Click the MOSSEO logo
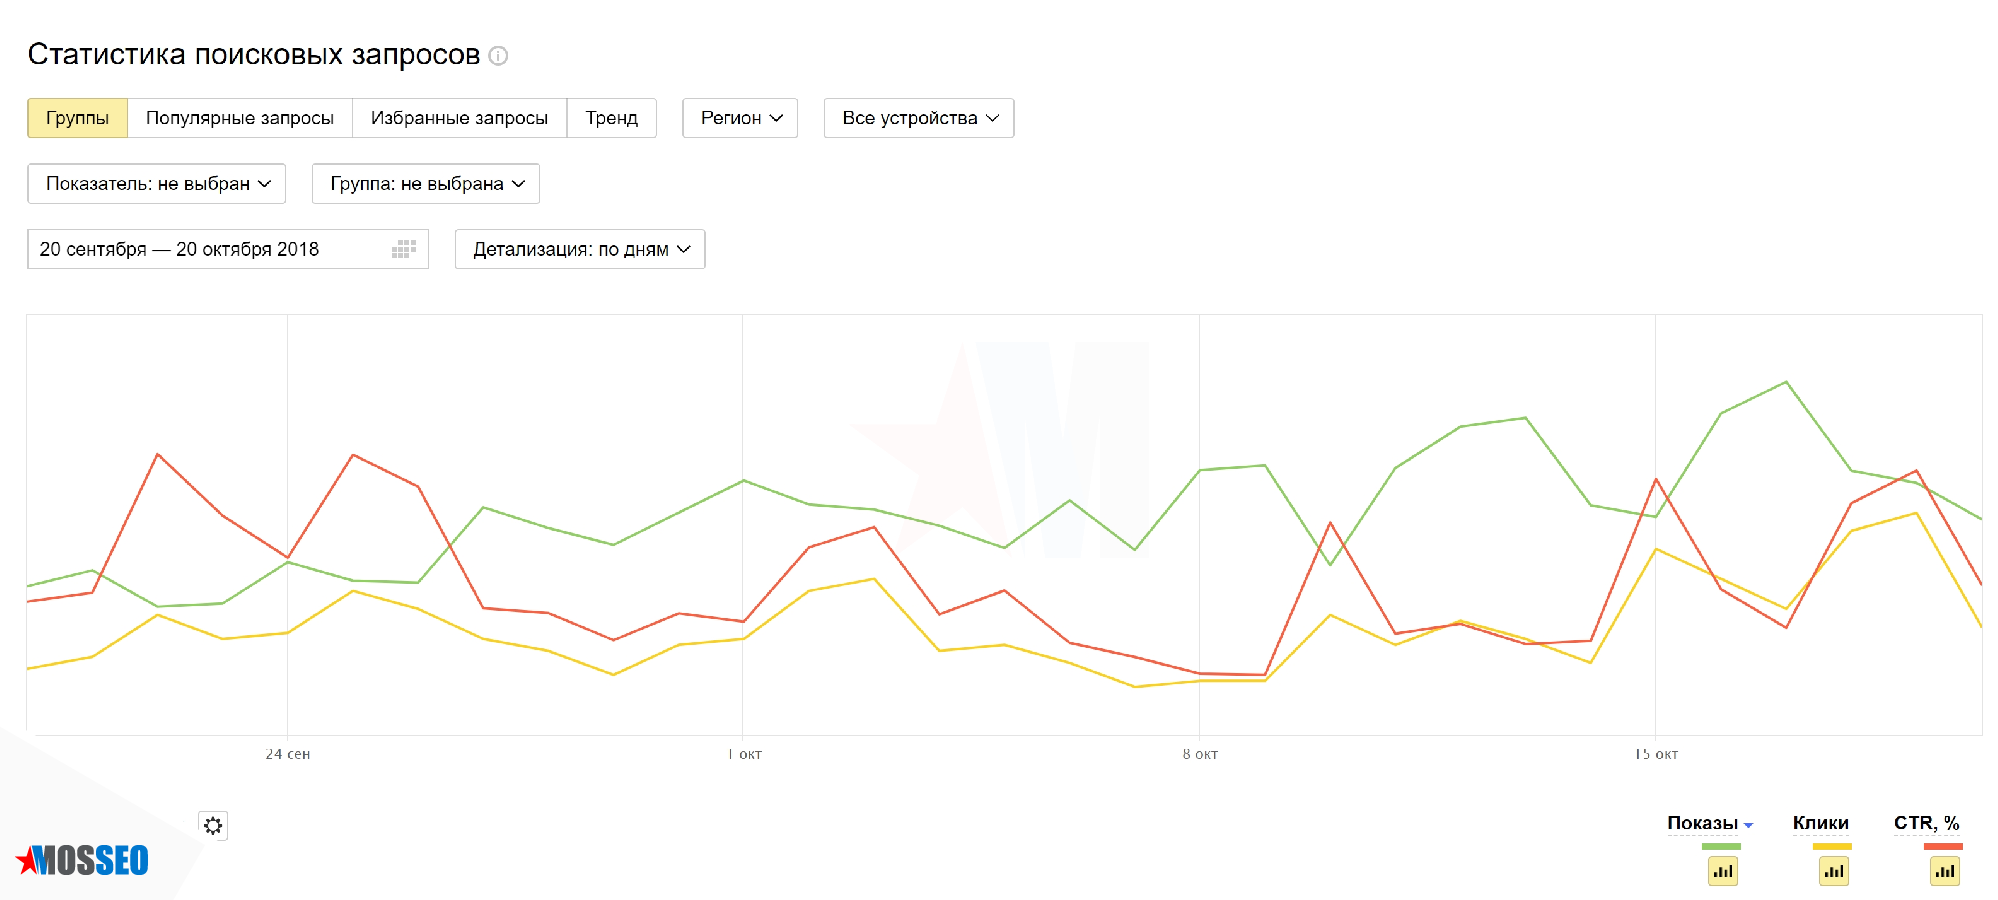This screenshot has width=1998, height=900. 83,860
